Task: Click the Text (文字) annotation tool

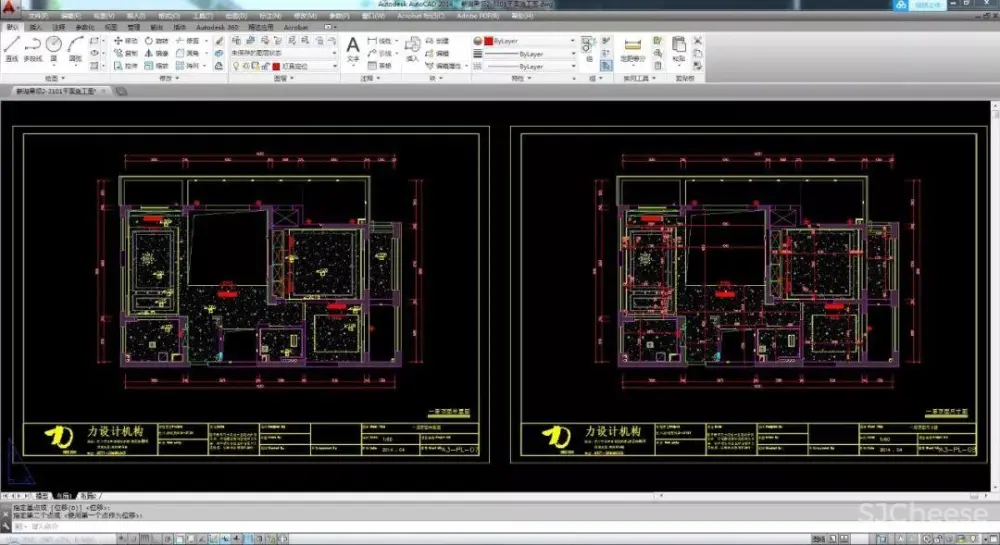Action: [353, 47]
